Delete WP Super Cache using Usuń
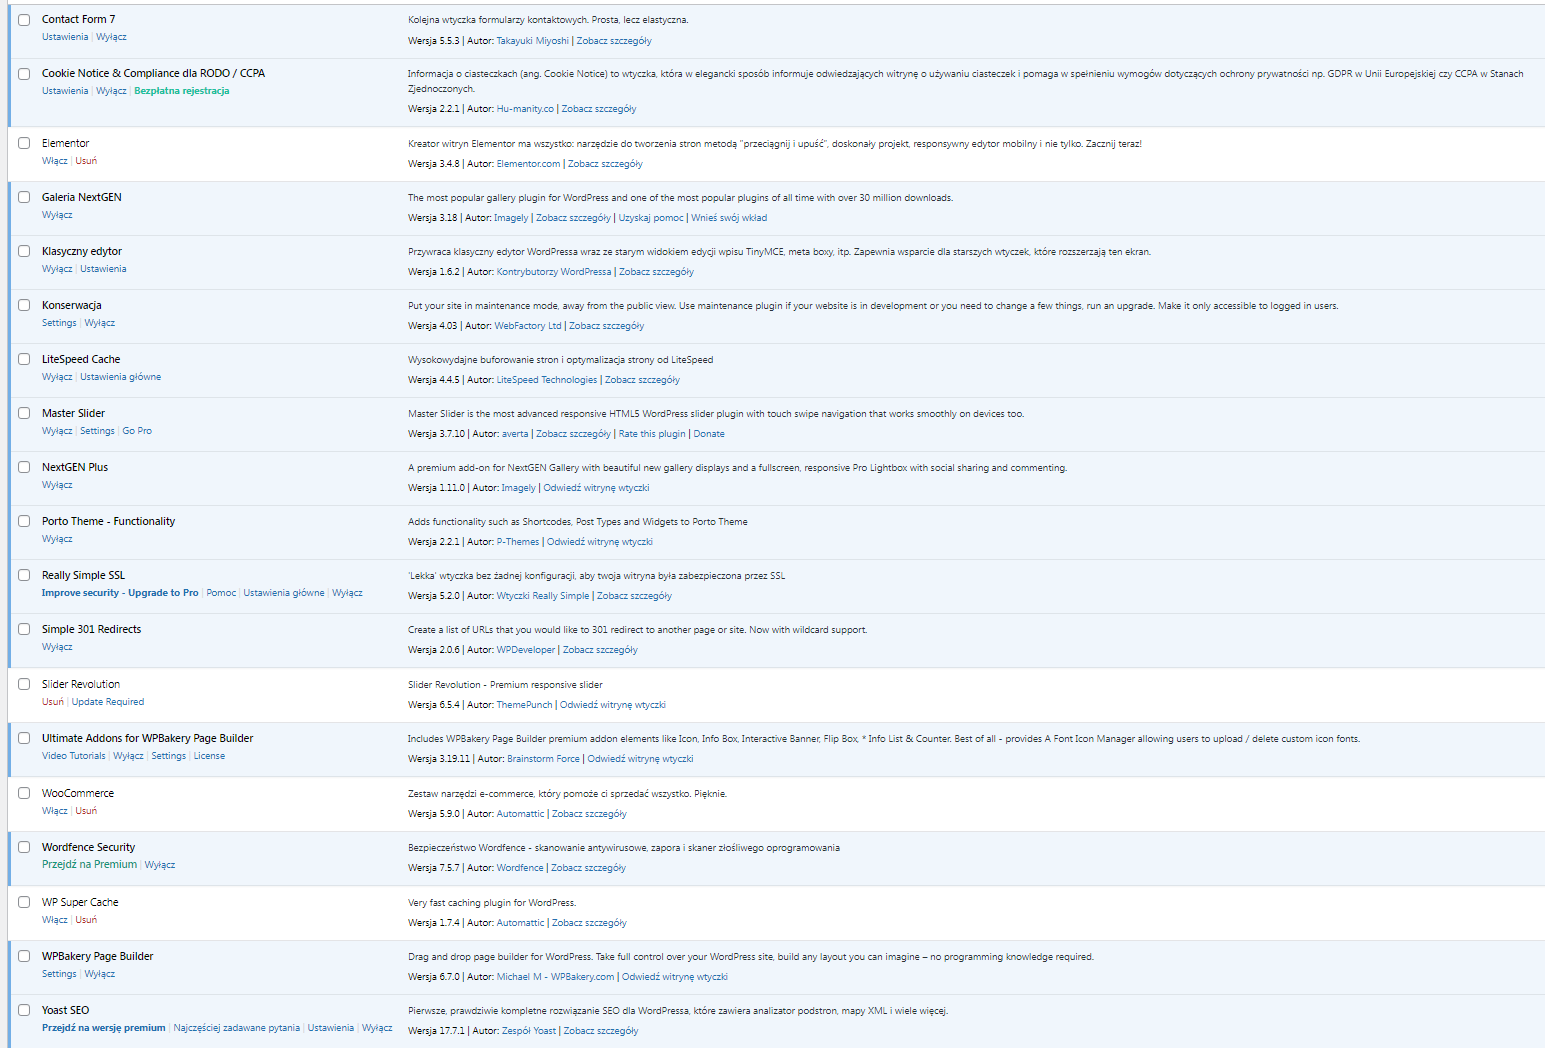Screen dimensions: 1545x1048 [86, 920]
